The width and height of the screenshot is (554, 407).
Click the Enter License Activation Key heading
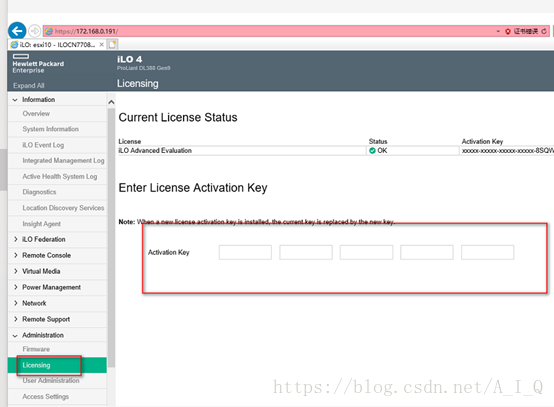[x=193, y=188]
